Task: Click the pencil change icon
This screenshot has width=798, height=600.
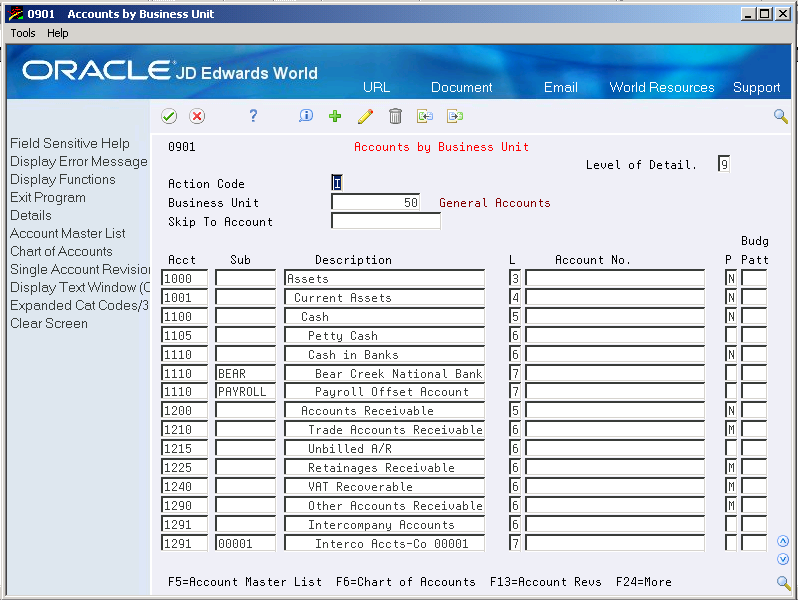Action: (365, 117)
